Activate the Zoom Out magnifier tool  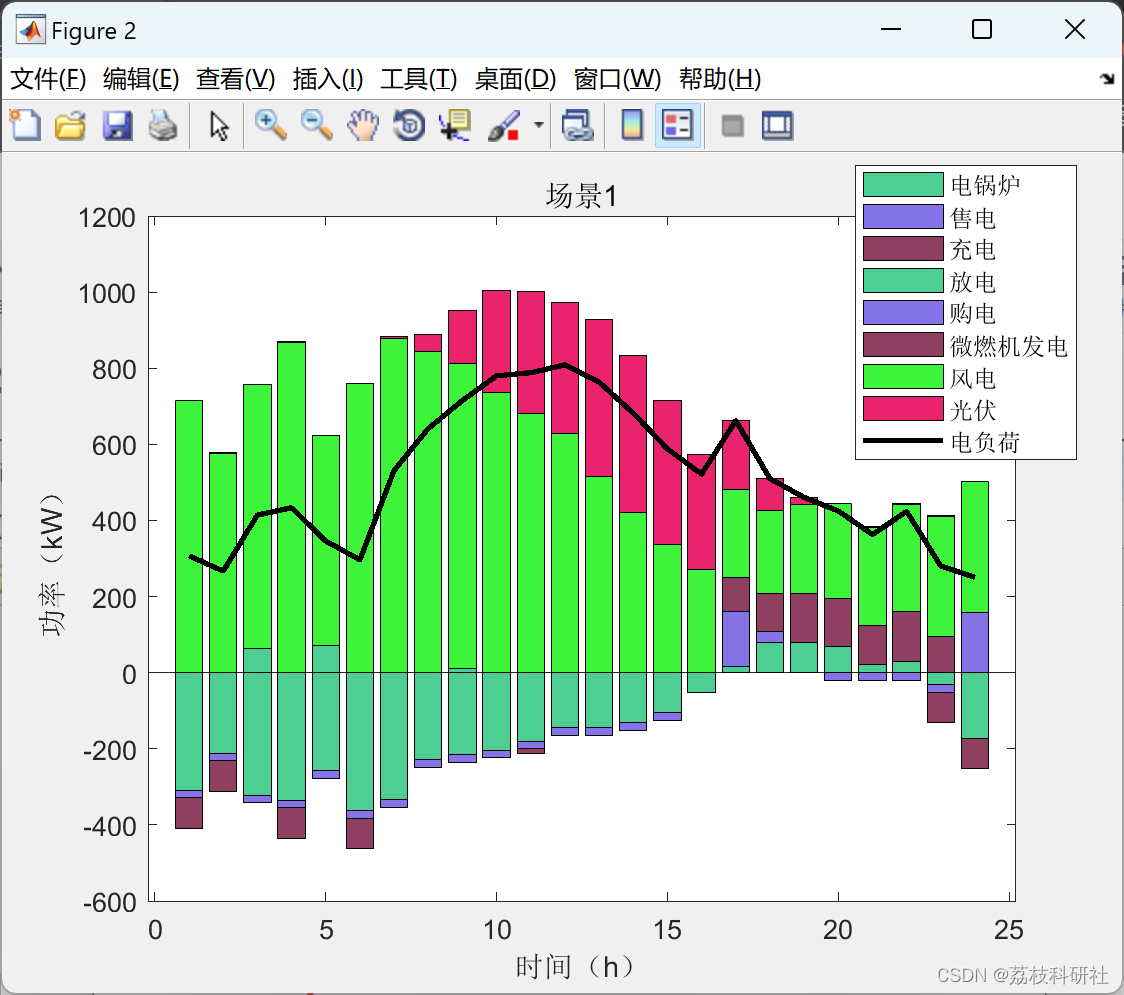click(316, 125)
